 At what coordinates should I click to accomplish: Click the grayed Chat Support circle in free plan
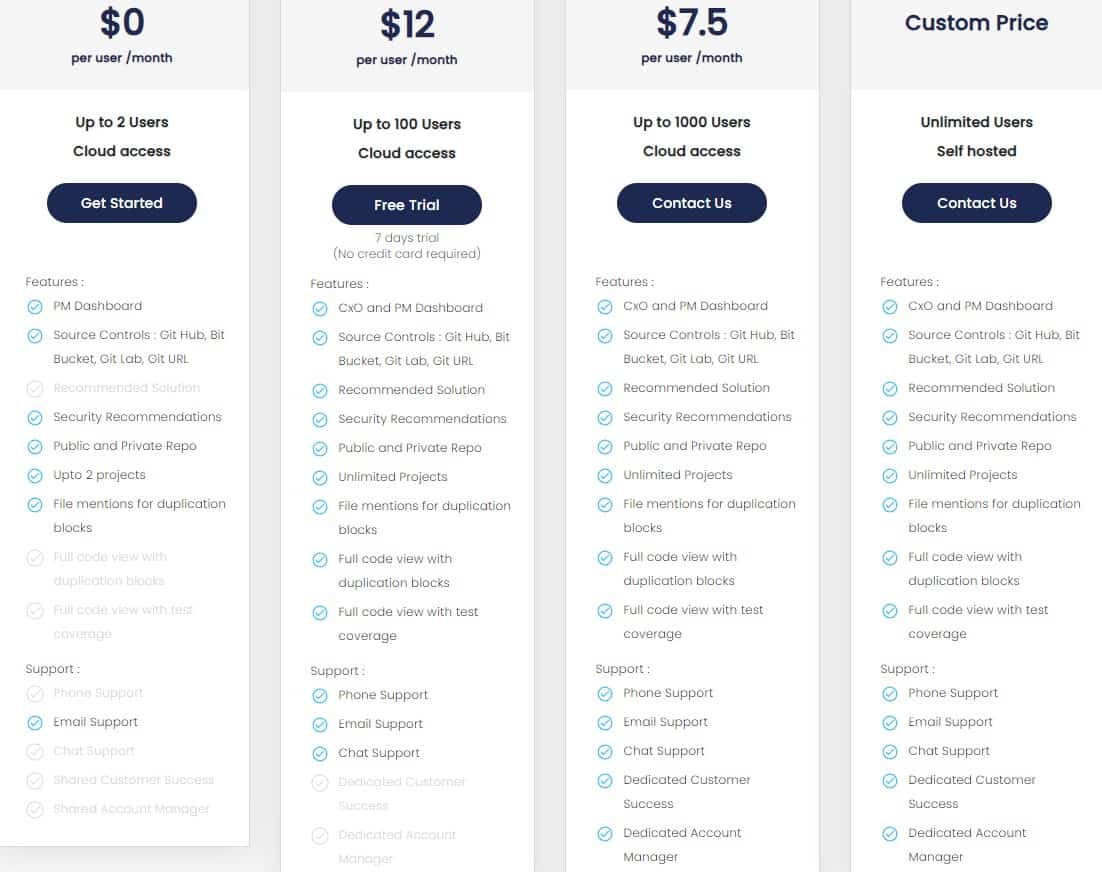36,751
